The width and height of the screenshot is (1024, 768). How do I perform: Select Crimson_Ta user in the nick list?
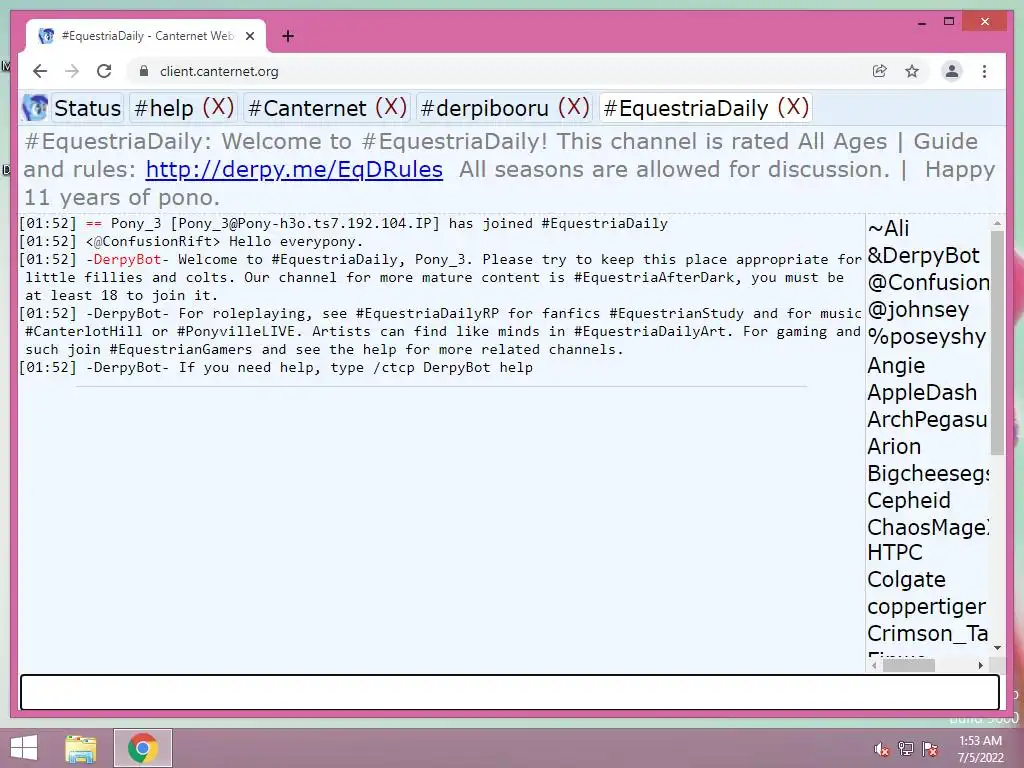[927, 633]
